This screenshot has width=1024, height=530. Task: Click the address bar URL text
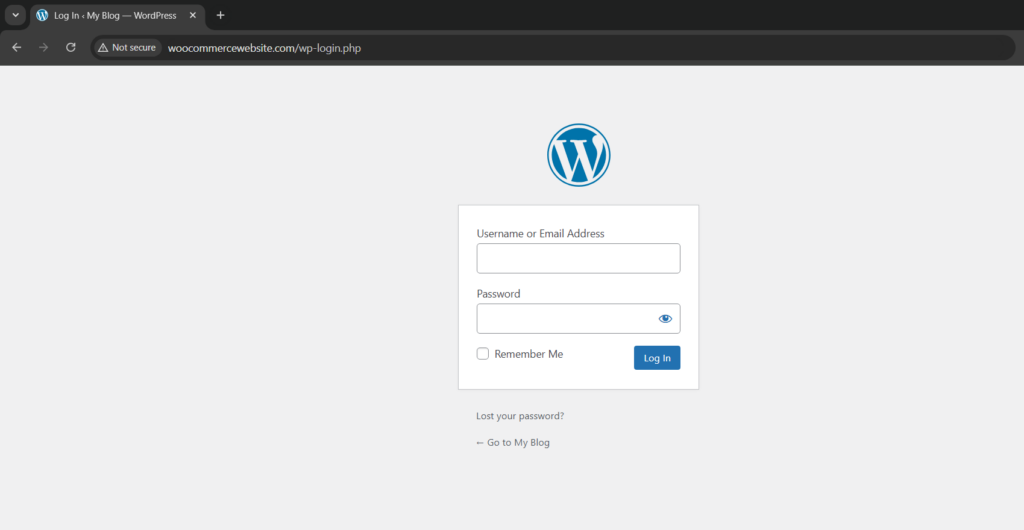pyautogui.click(x=264, y=48)
